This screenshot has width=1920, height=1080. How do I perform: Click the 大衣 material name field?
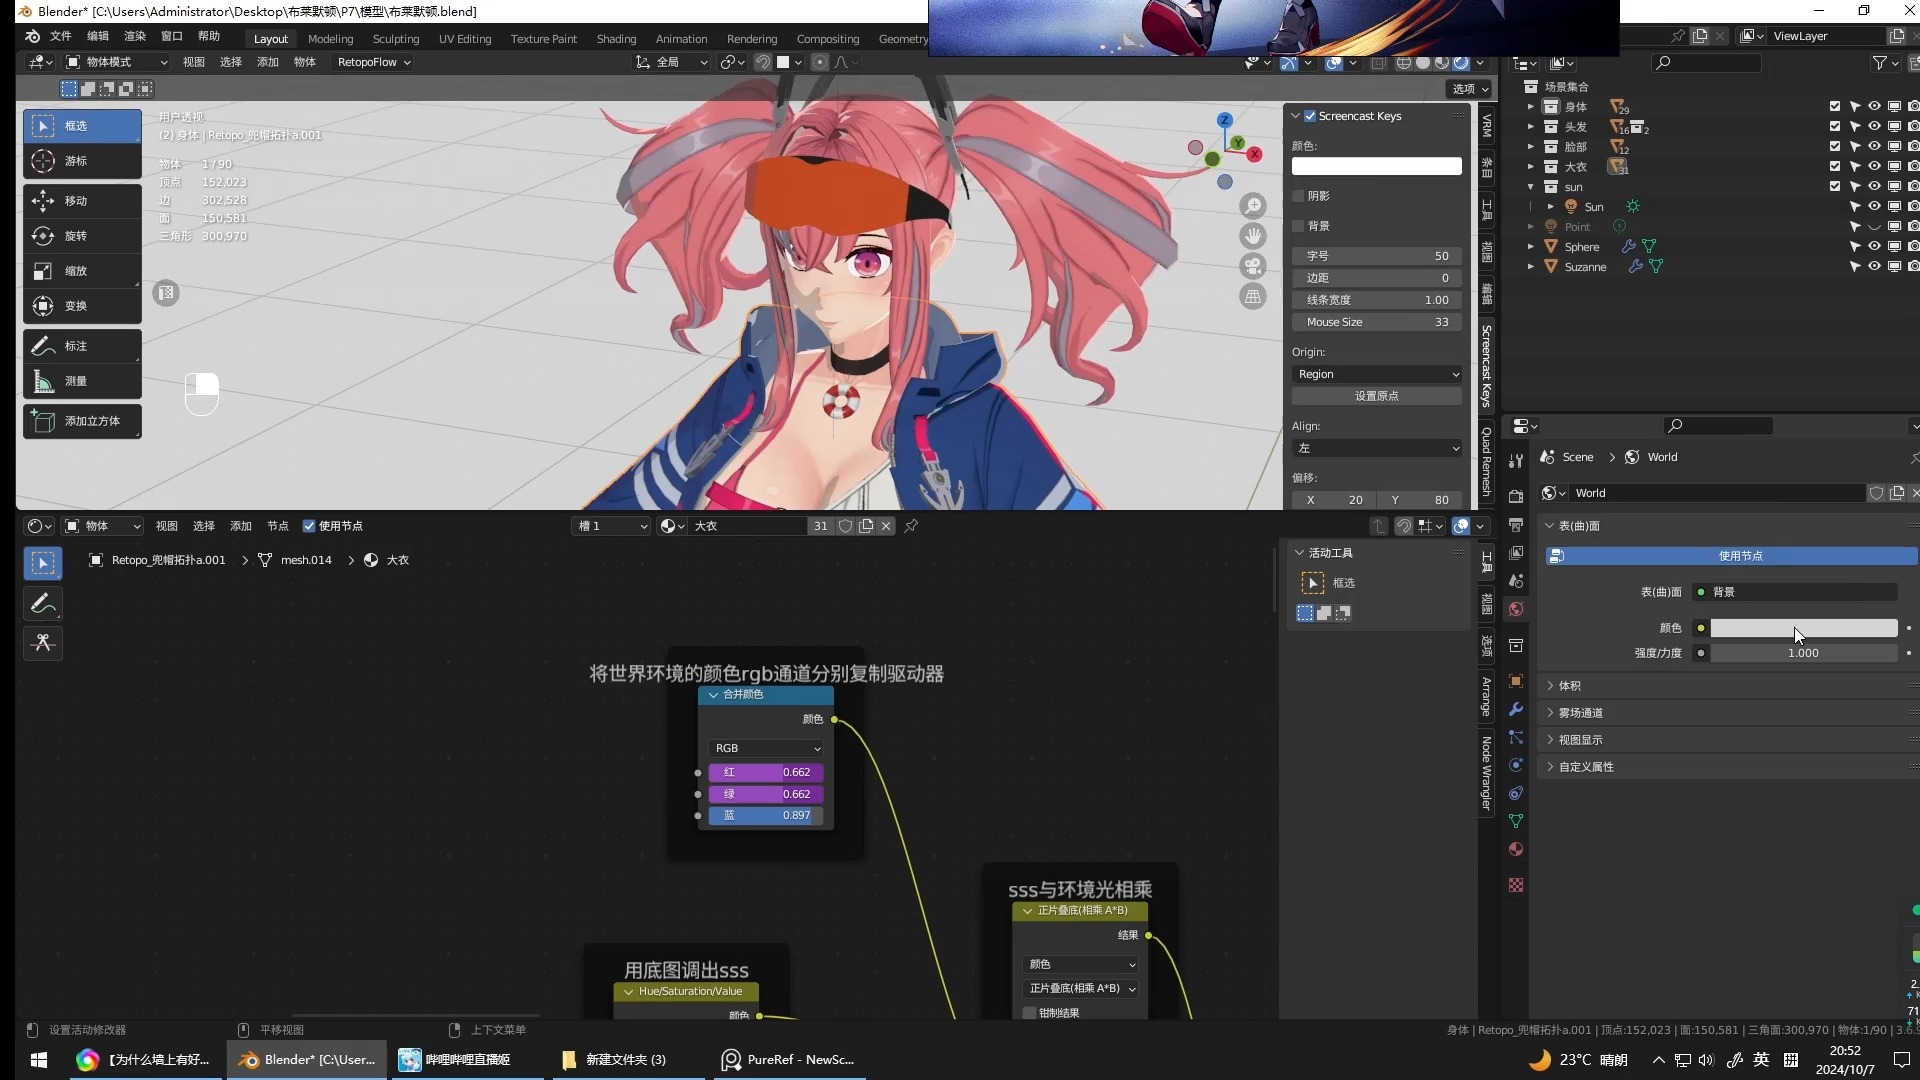(x=748, y=526)
